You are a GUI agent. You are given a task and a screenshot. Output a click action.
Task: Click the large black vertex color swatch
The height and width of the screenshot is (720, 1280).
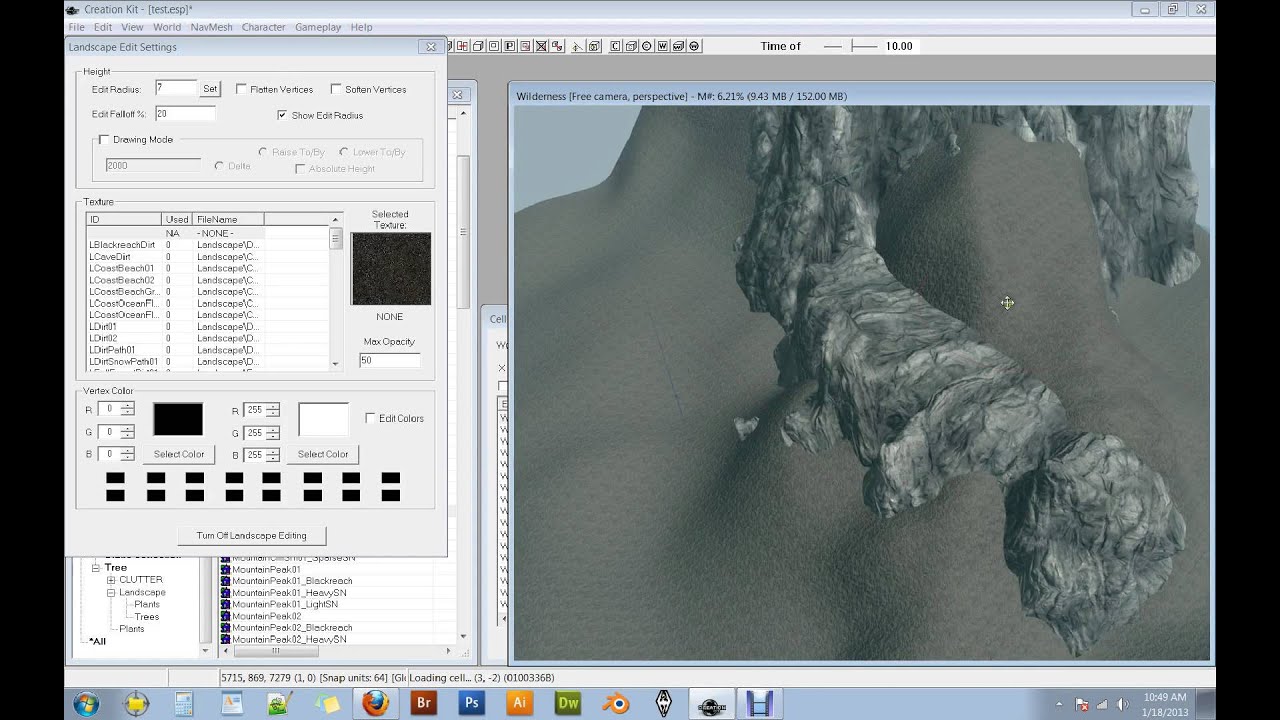[x=178, y=419]
